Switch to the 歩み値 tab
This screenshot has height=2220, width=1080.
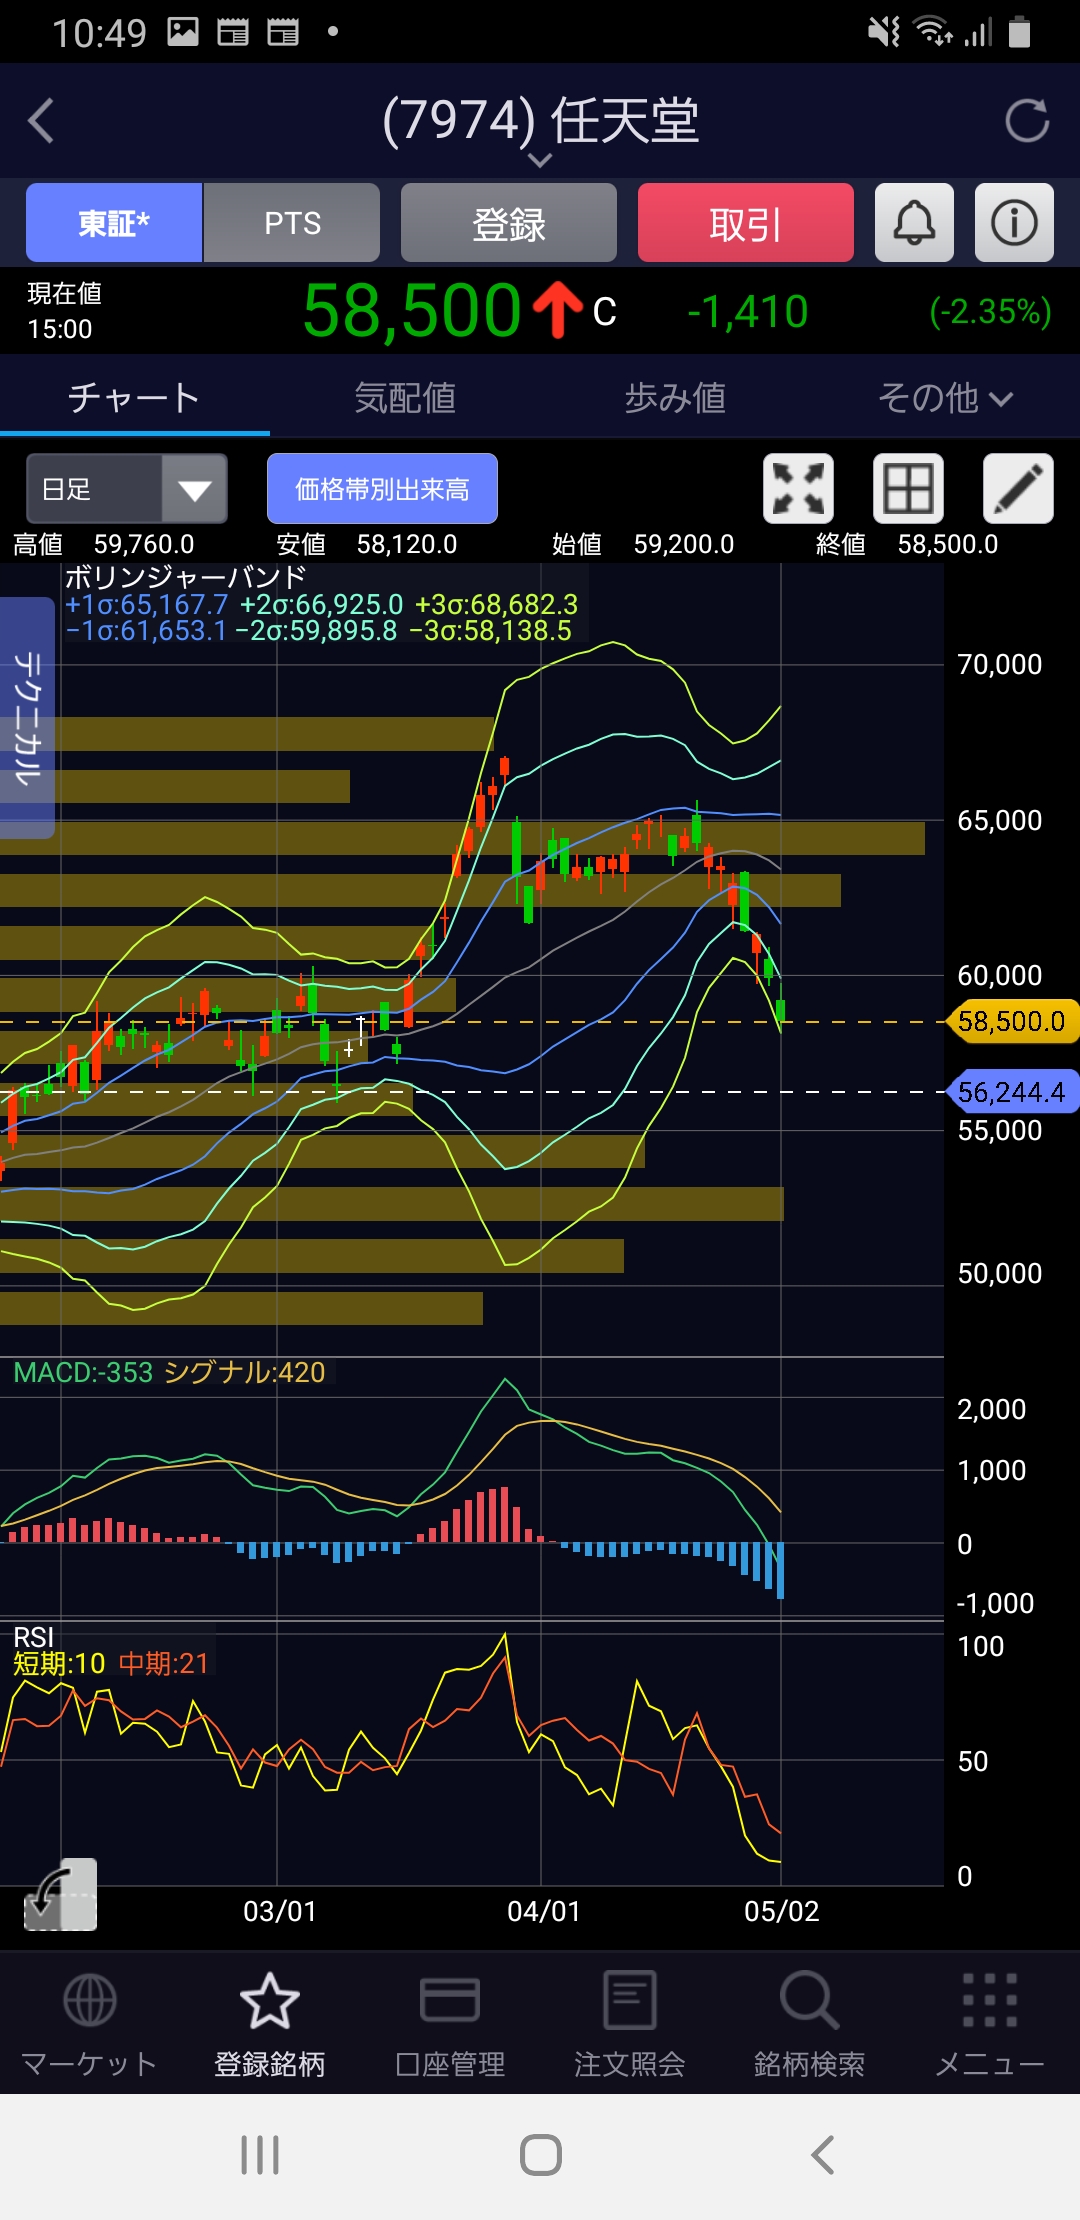[x=675, y=398]
